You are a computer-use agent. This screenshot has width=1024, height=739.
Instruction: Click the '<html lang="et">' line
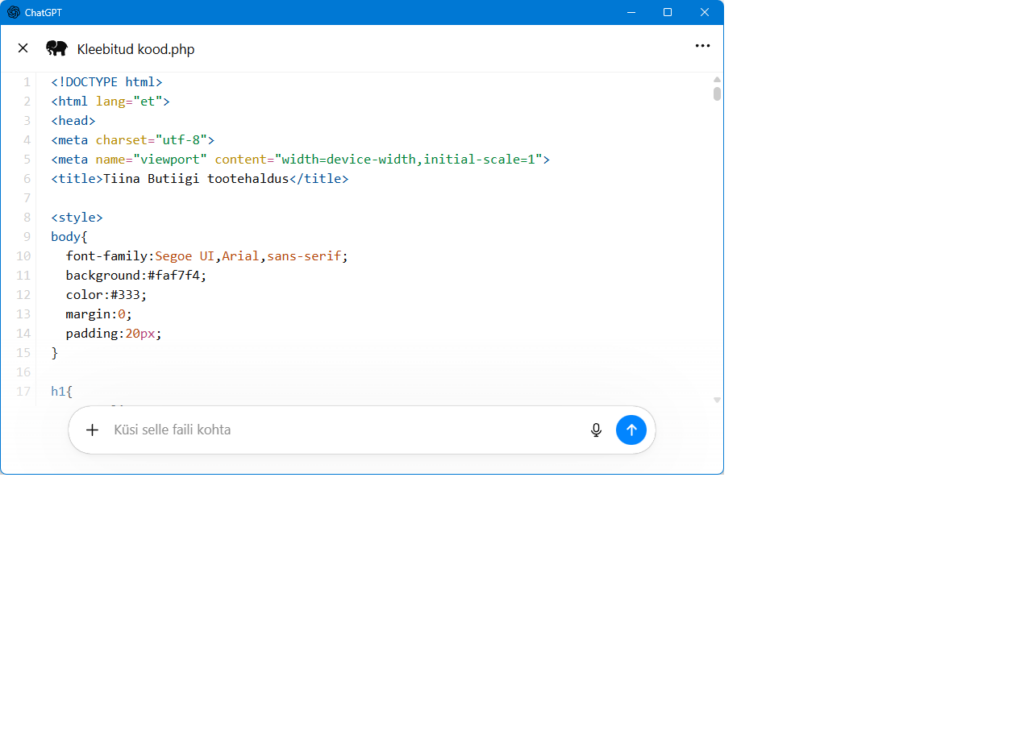[x=110, y=101]
